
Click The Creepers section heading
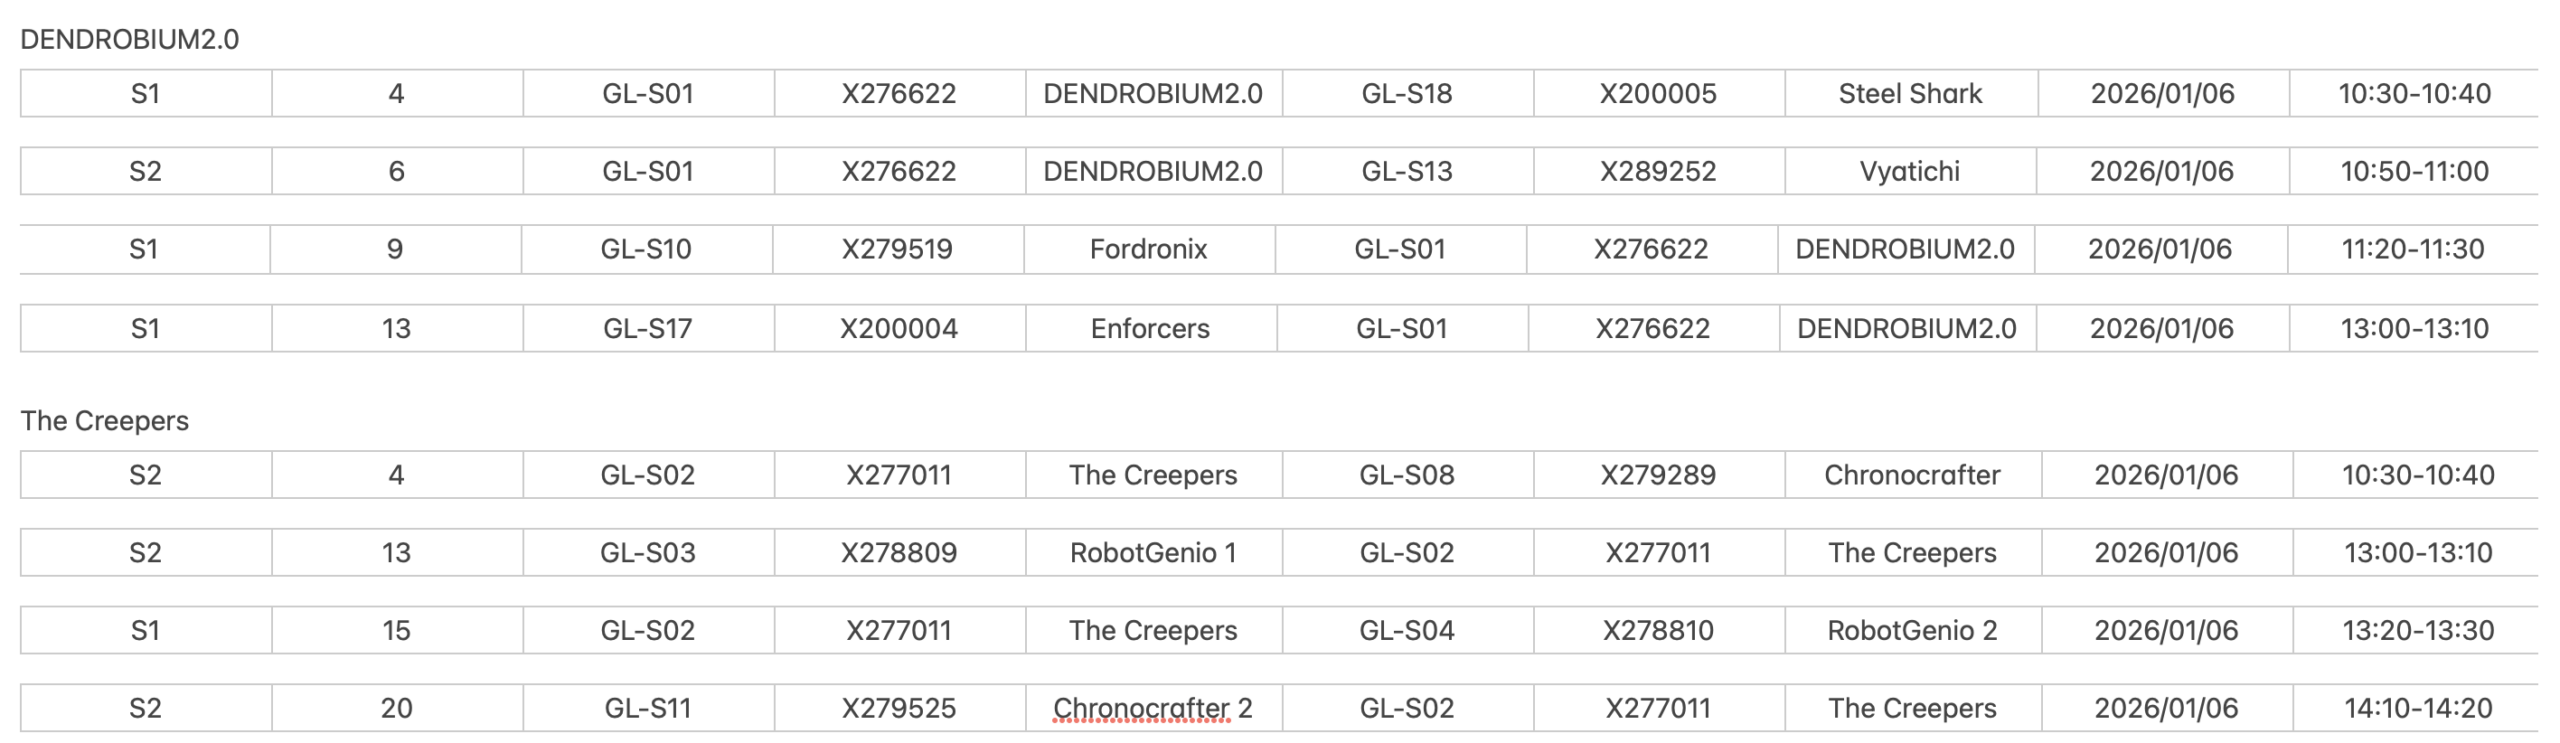[x=105, y=420]
